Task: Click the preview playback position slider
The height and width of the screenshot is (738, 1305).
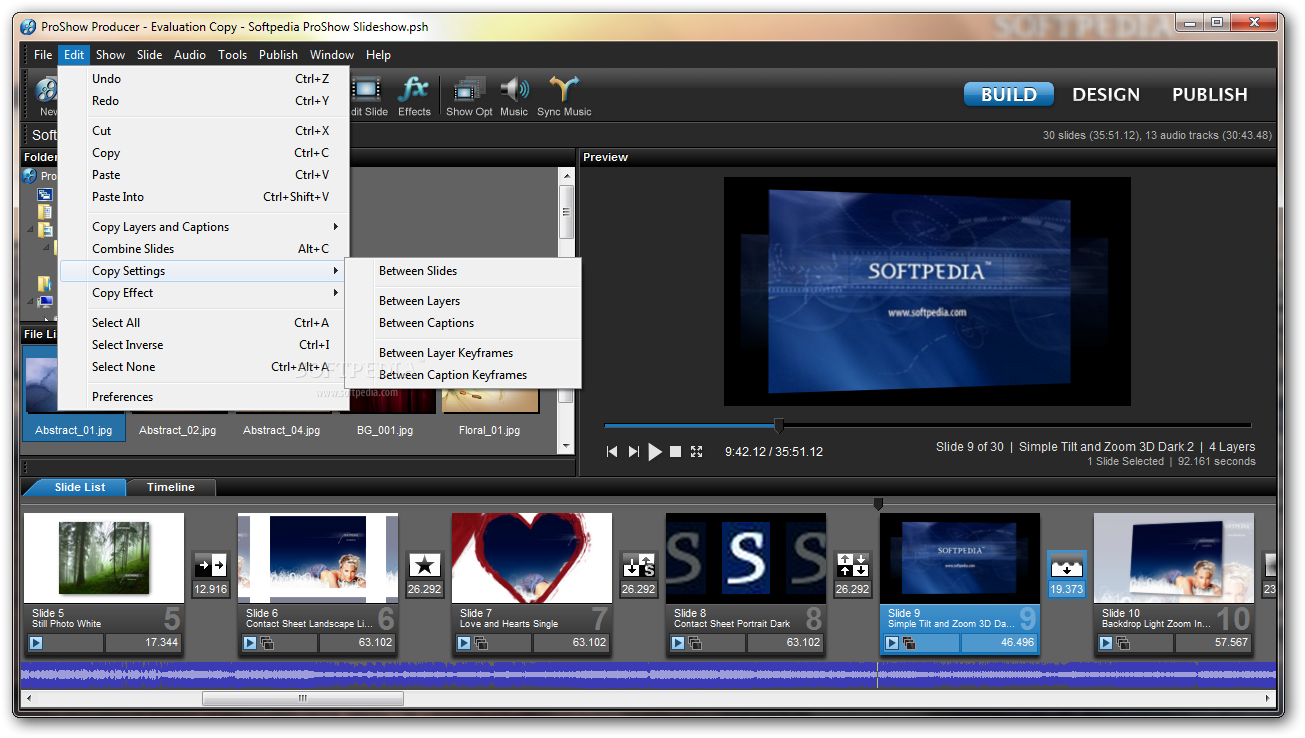Action: click(x=778, y=425)
